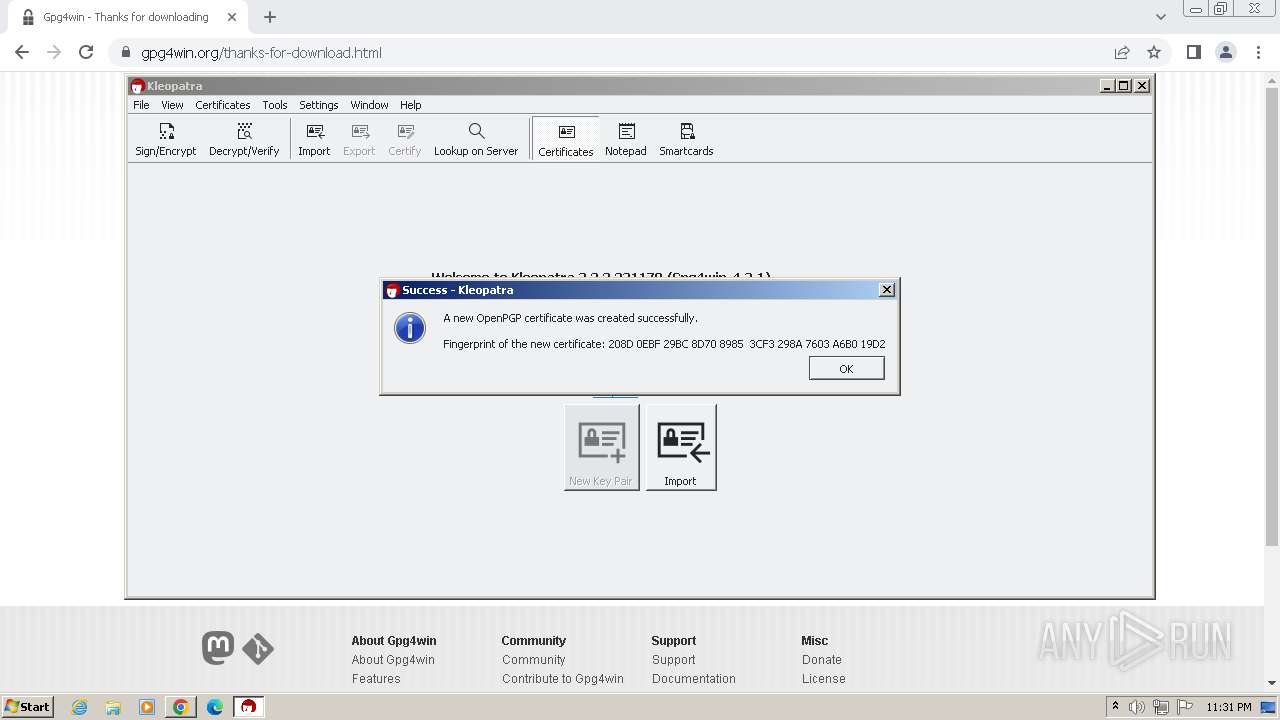Screen dimensions: 1280x720
Task: Switch to the Certificates view
Action: 566,139
